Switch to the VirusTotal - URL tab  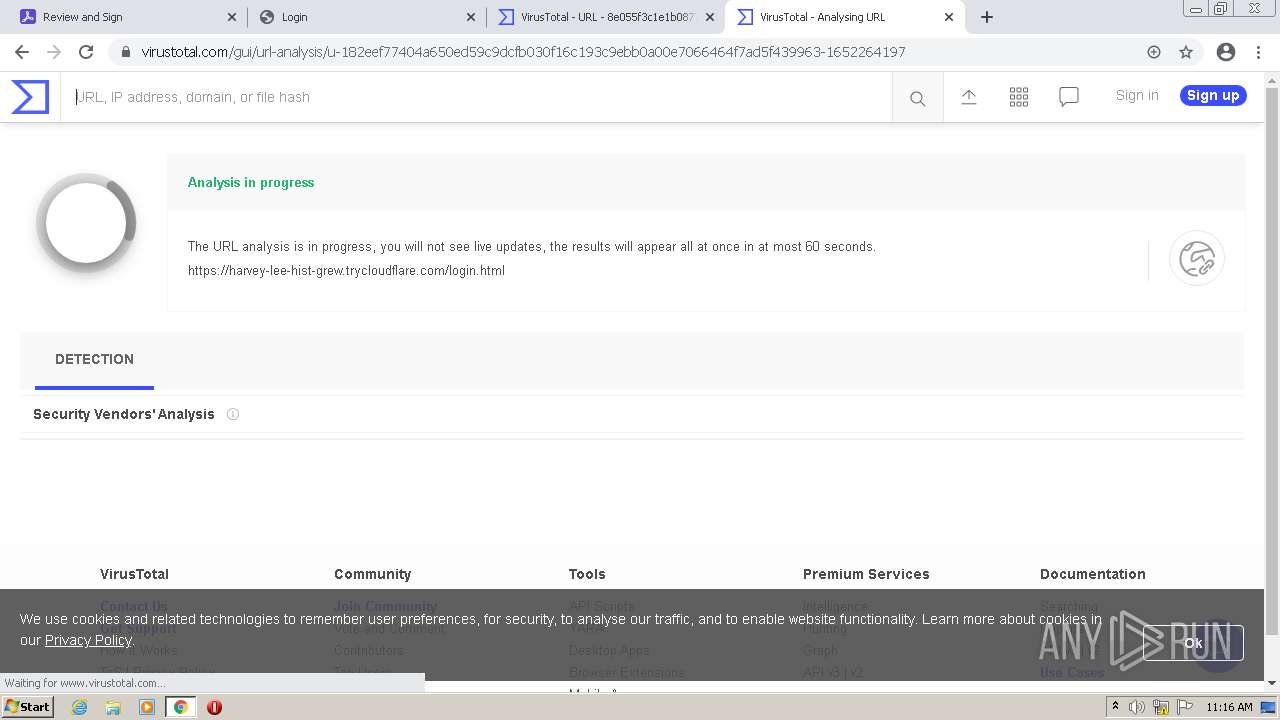(606, 17)
